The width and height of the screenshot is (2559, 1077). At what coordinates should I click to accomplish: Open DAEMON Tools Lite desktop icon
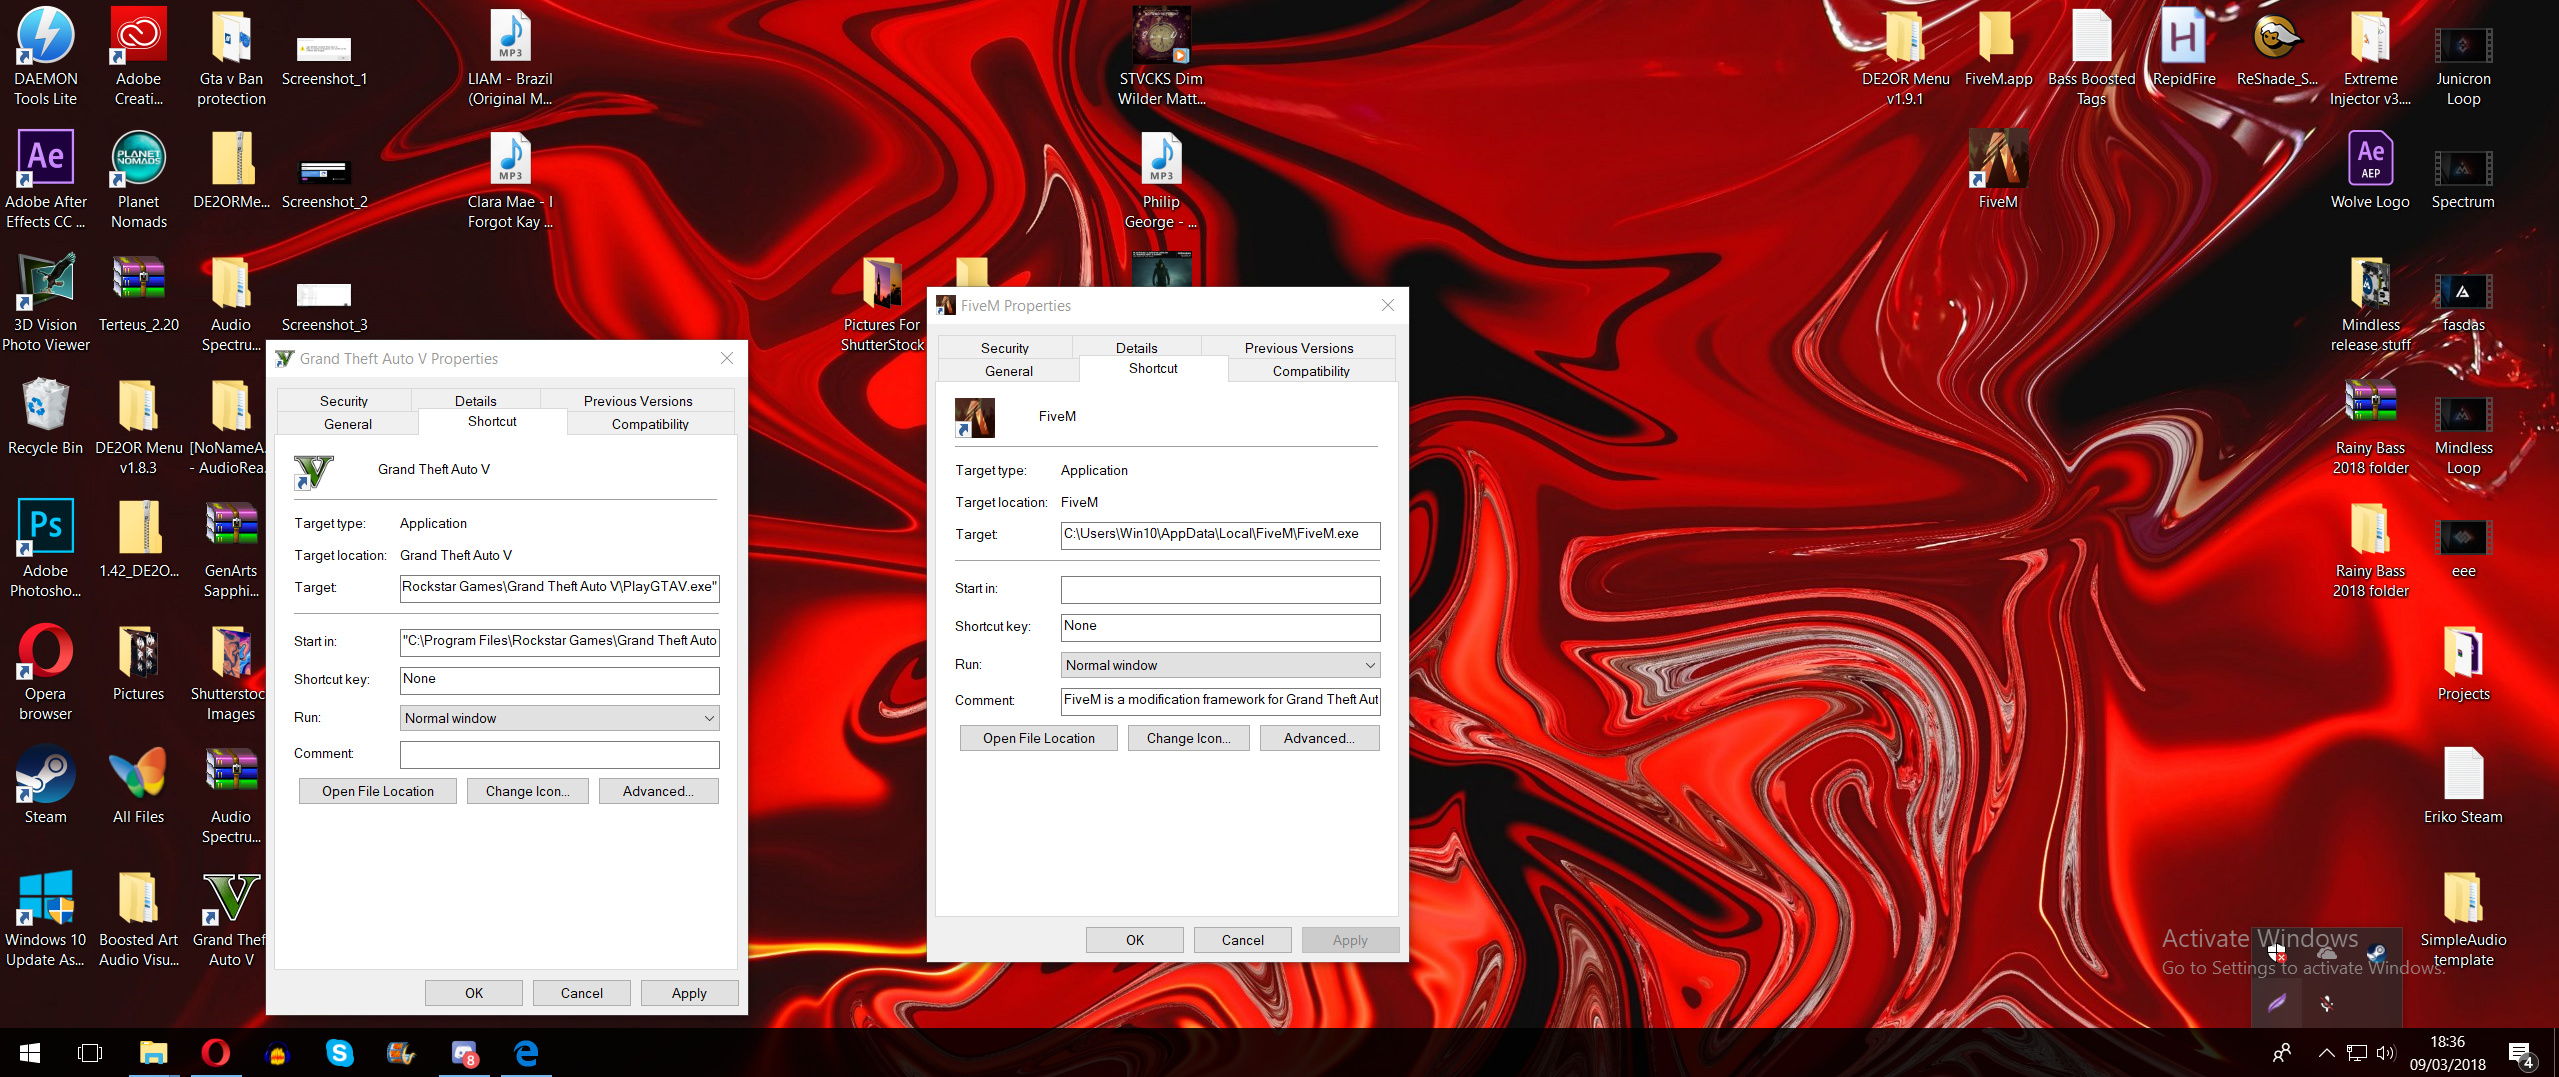45,55
